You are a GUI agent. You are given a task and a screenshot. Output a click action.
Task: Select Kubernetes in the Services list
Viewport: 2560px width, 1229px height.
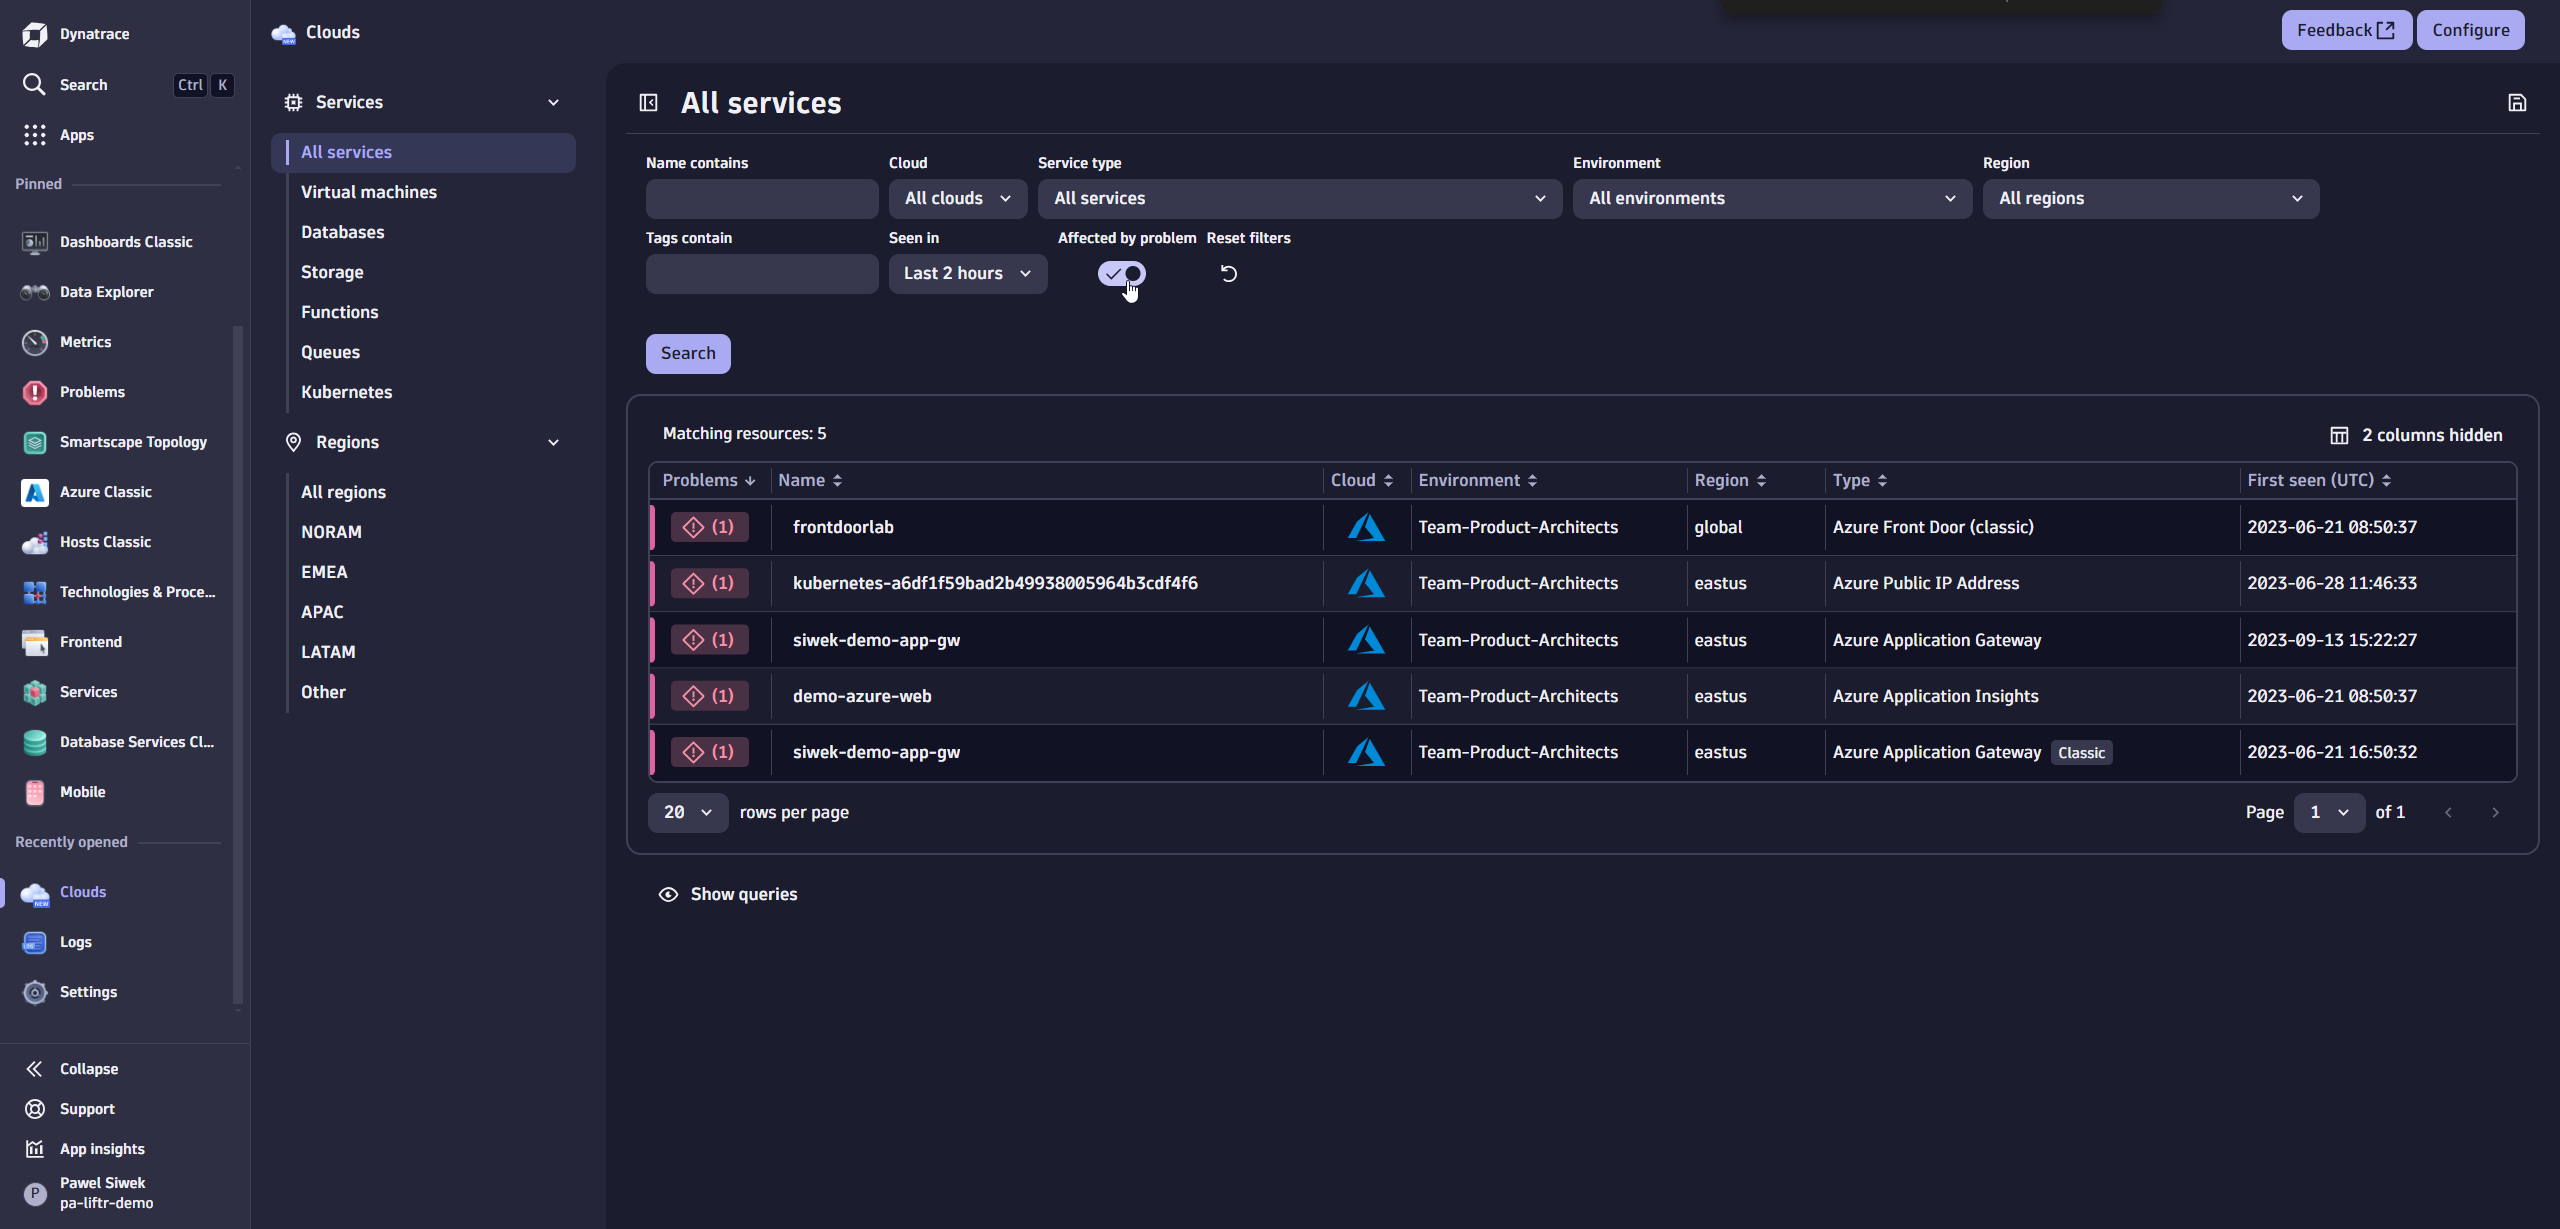click(346, 392)
